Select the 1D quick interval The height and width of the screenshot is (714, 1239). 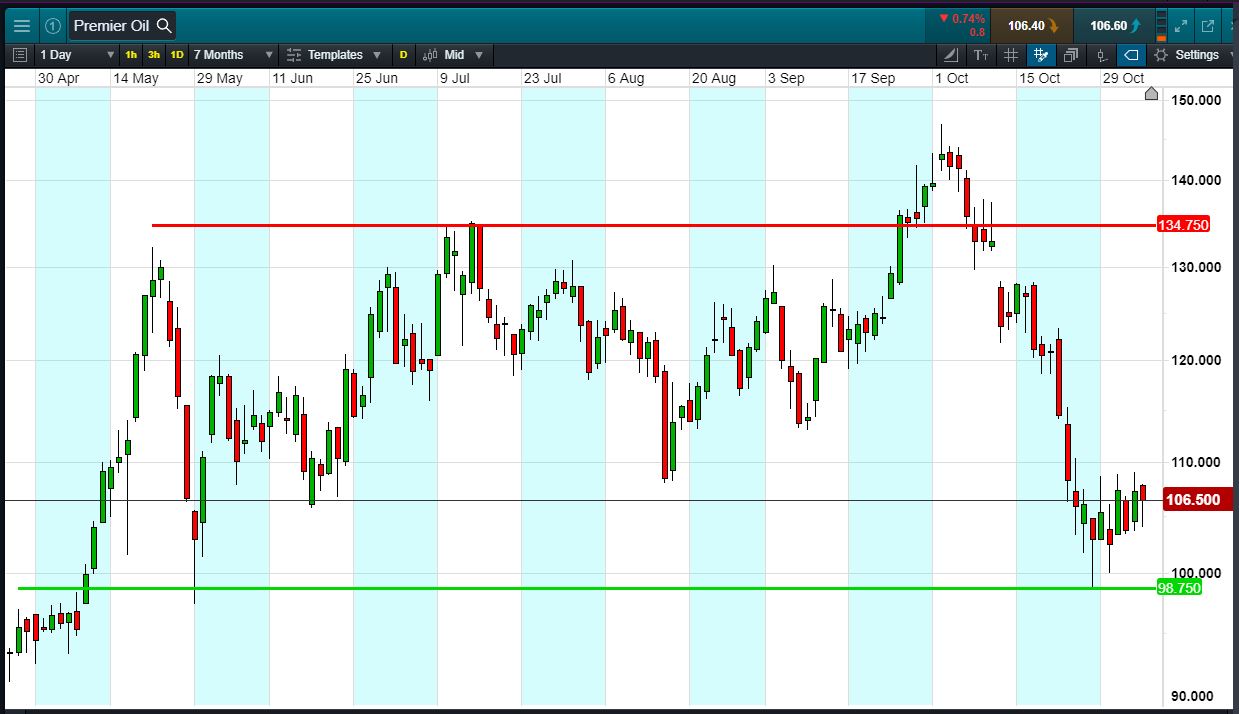[177, 55]
